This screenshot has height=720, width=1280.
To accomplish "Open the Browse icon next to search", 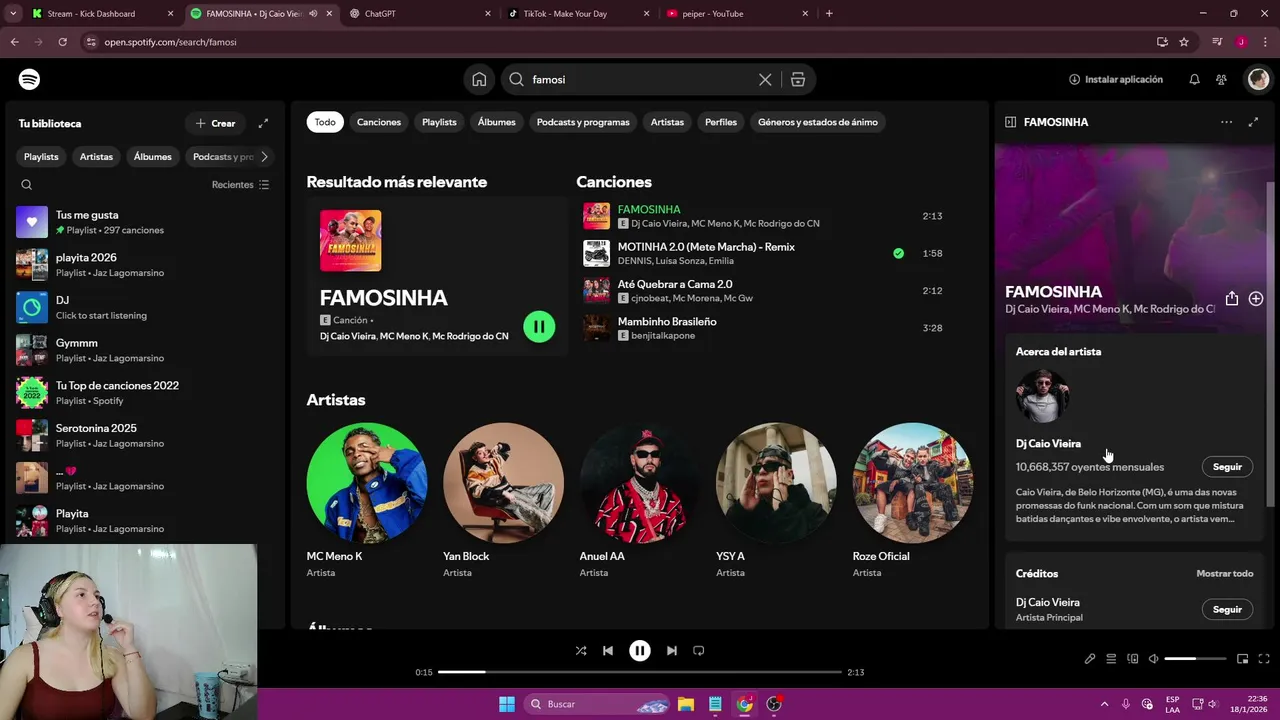I will coord(798,79).
